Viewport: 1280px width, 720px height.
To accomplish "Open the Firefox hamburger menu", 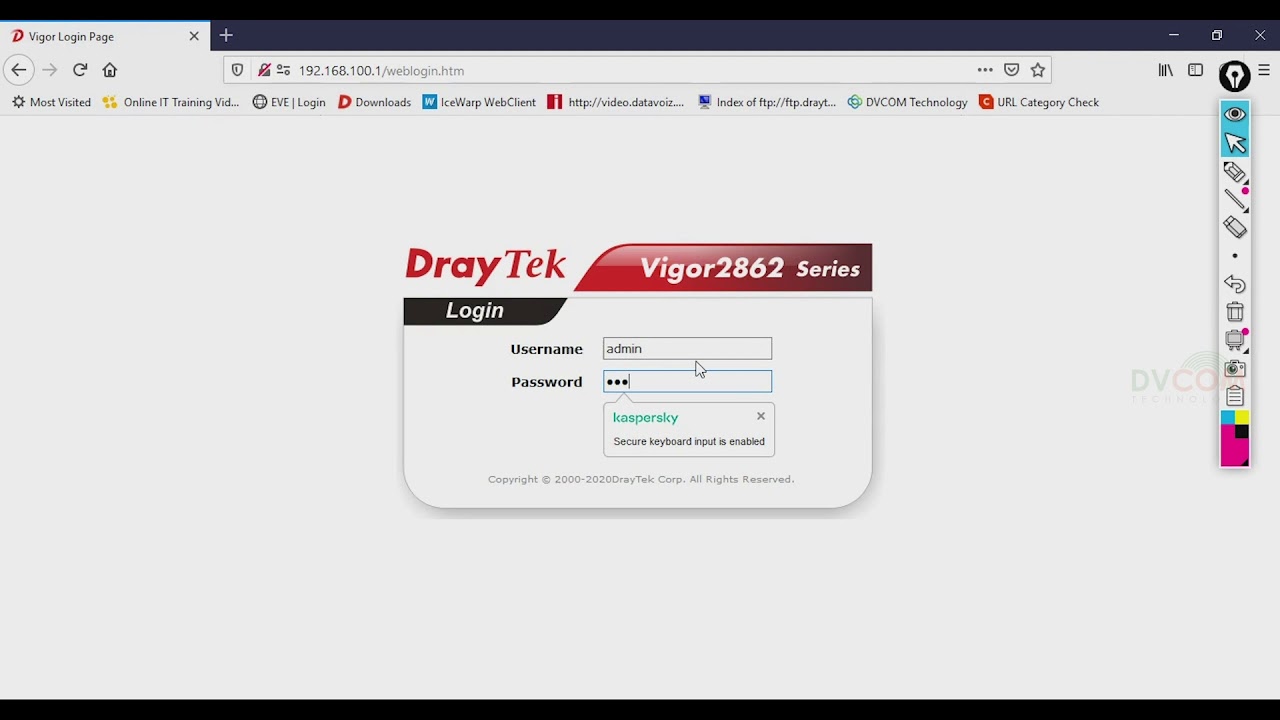I will (1264, 70).
